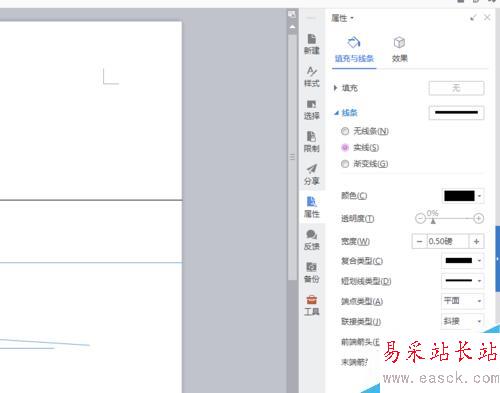Open the 复合类型 dropdown
Viewport: 500px width, 393px height.
click(x=462, y=261)
